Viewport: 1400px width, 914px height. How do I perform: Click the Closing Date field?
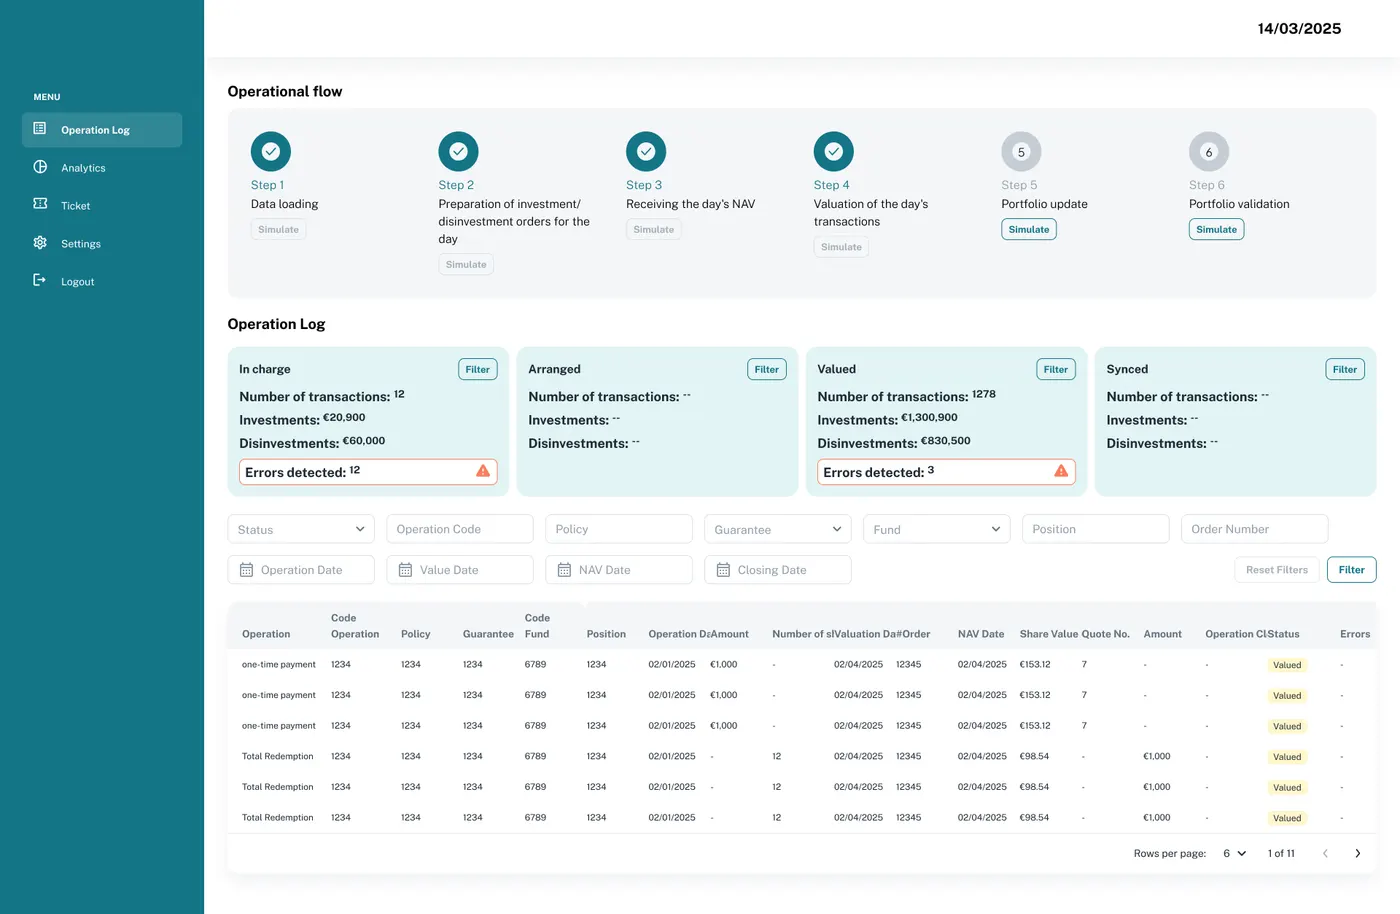click(x=778, y=570)
